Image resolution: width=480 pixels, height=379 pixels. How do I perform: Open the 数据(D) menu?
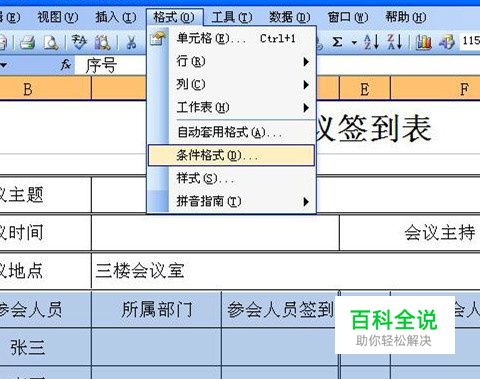click(x=289, y=17)
